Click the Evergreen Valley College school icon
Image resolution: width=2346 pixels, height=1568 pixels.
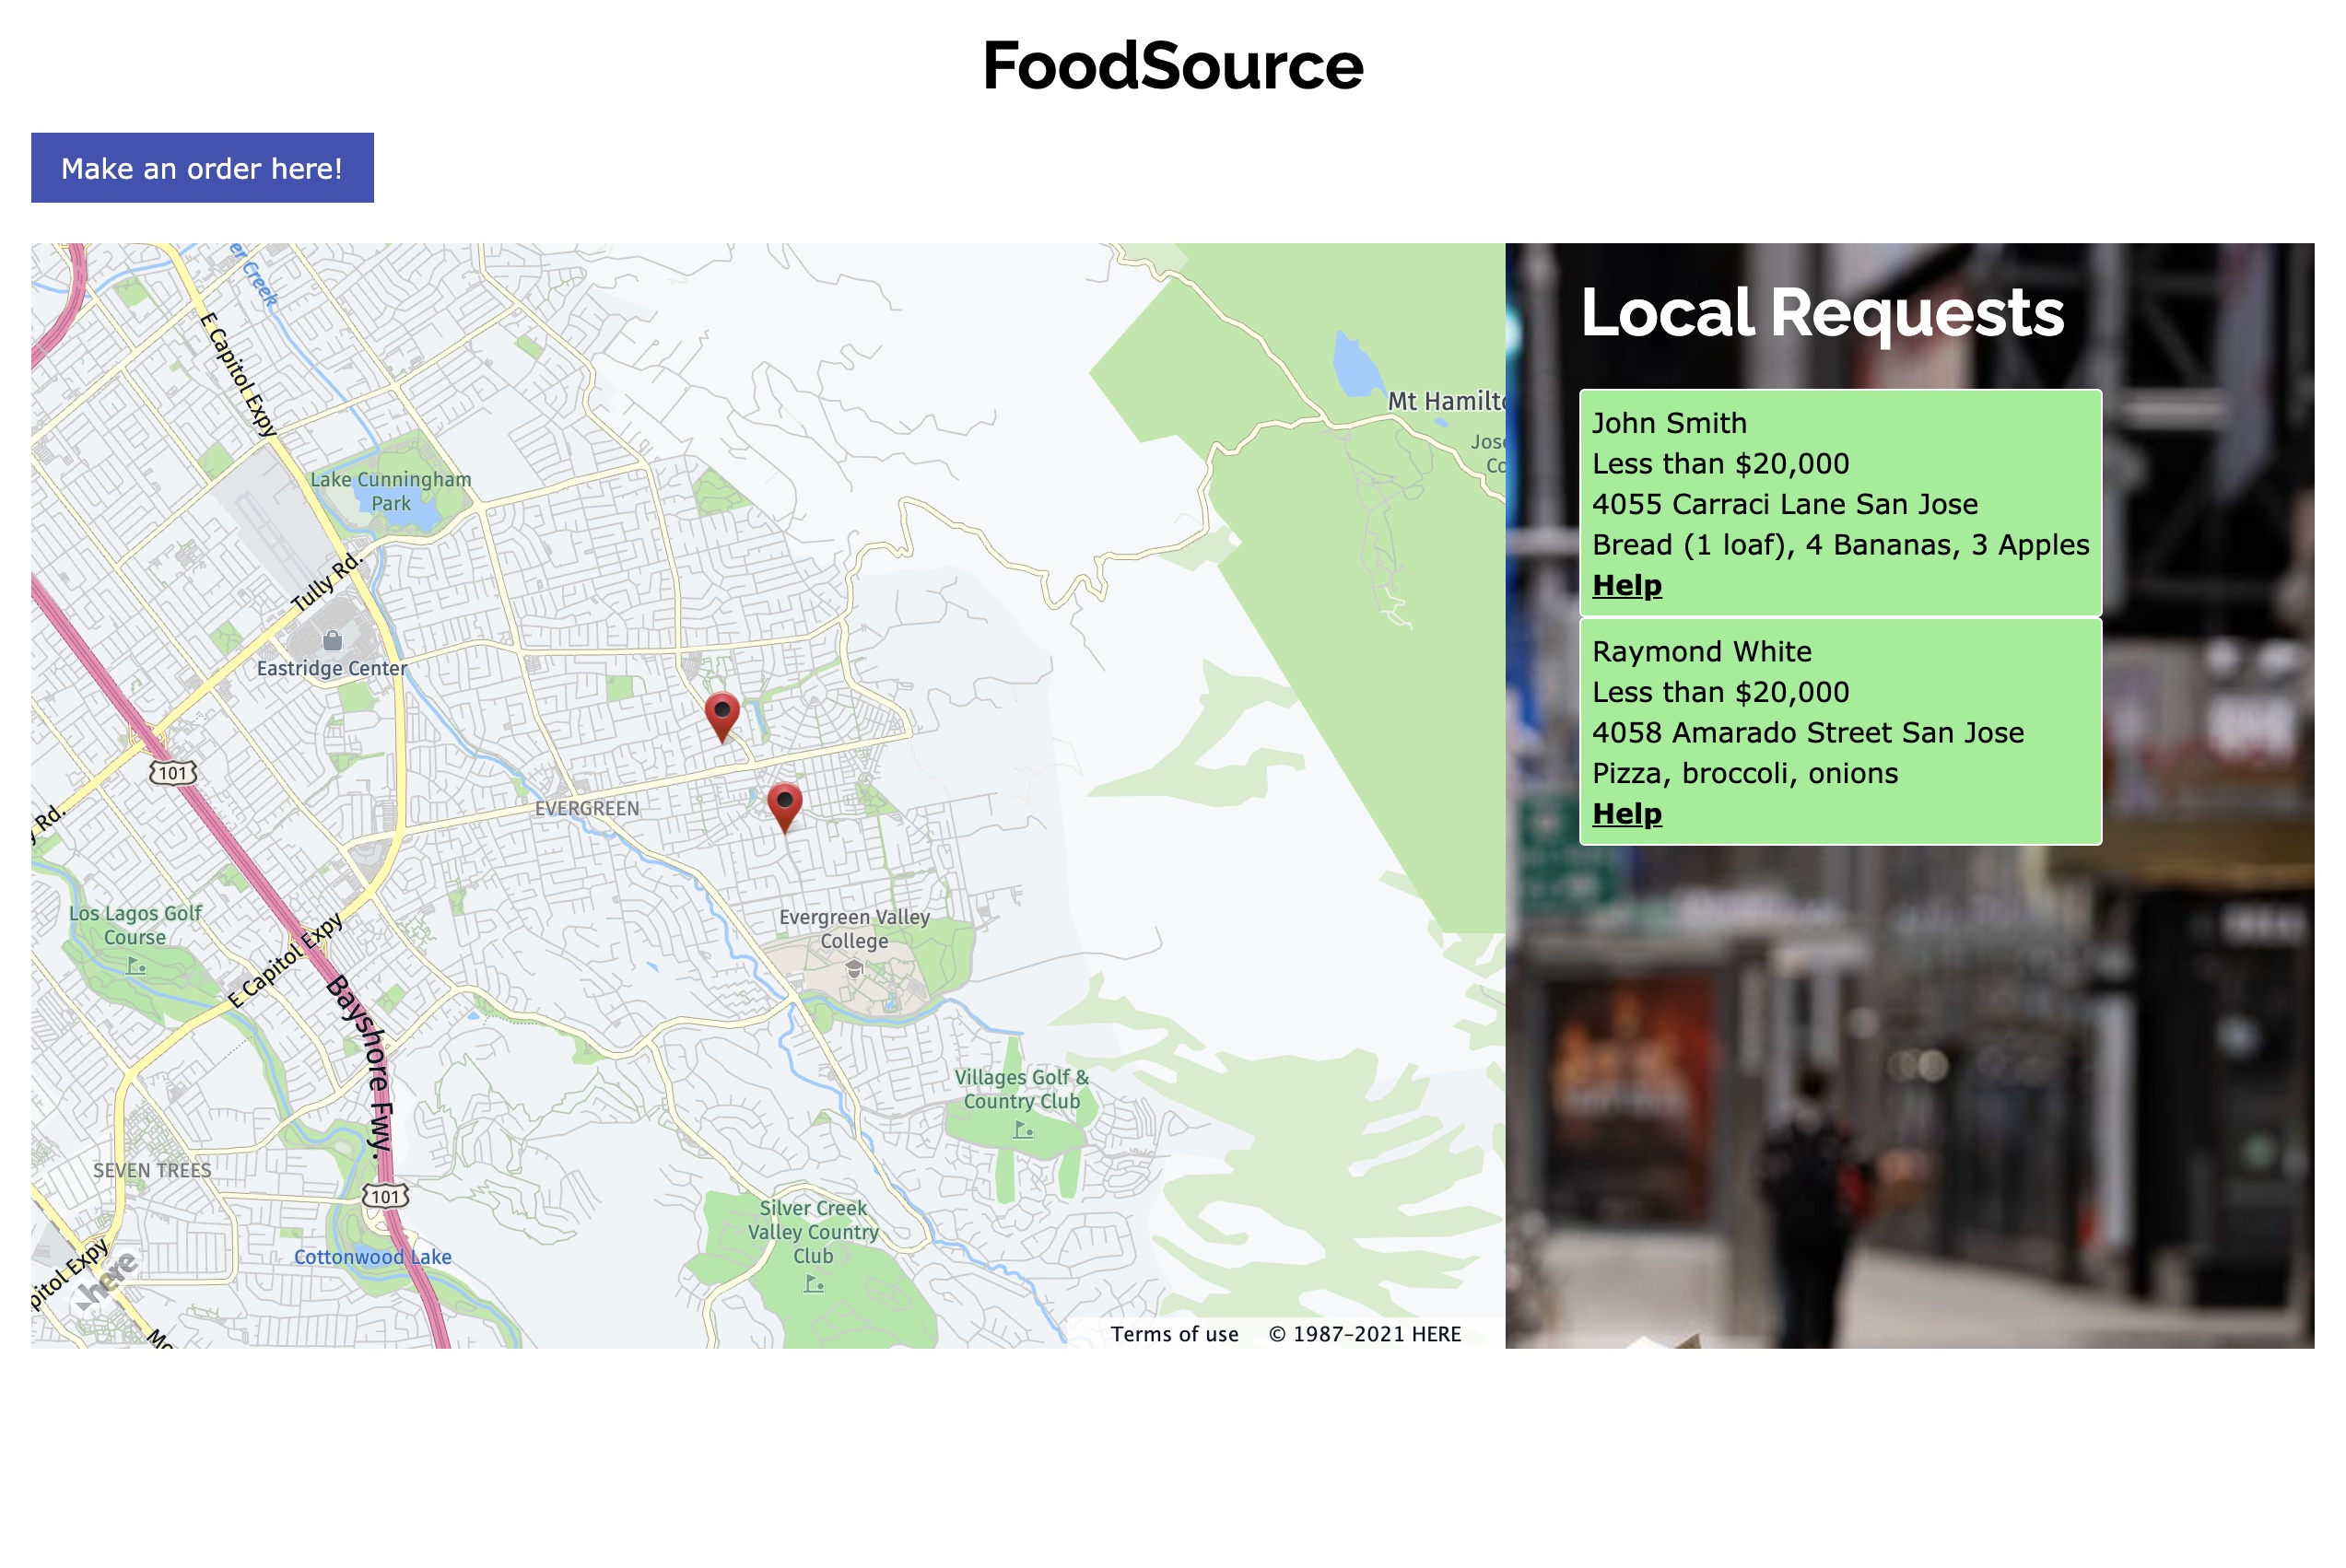(x=854, y=968)
